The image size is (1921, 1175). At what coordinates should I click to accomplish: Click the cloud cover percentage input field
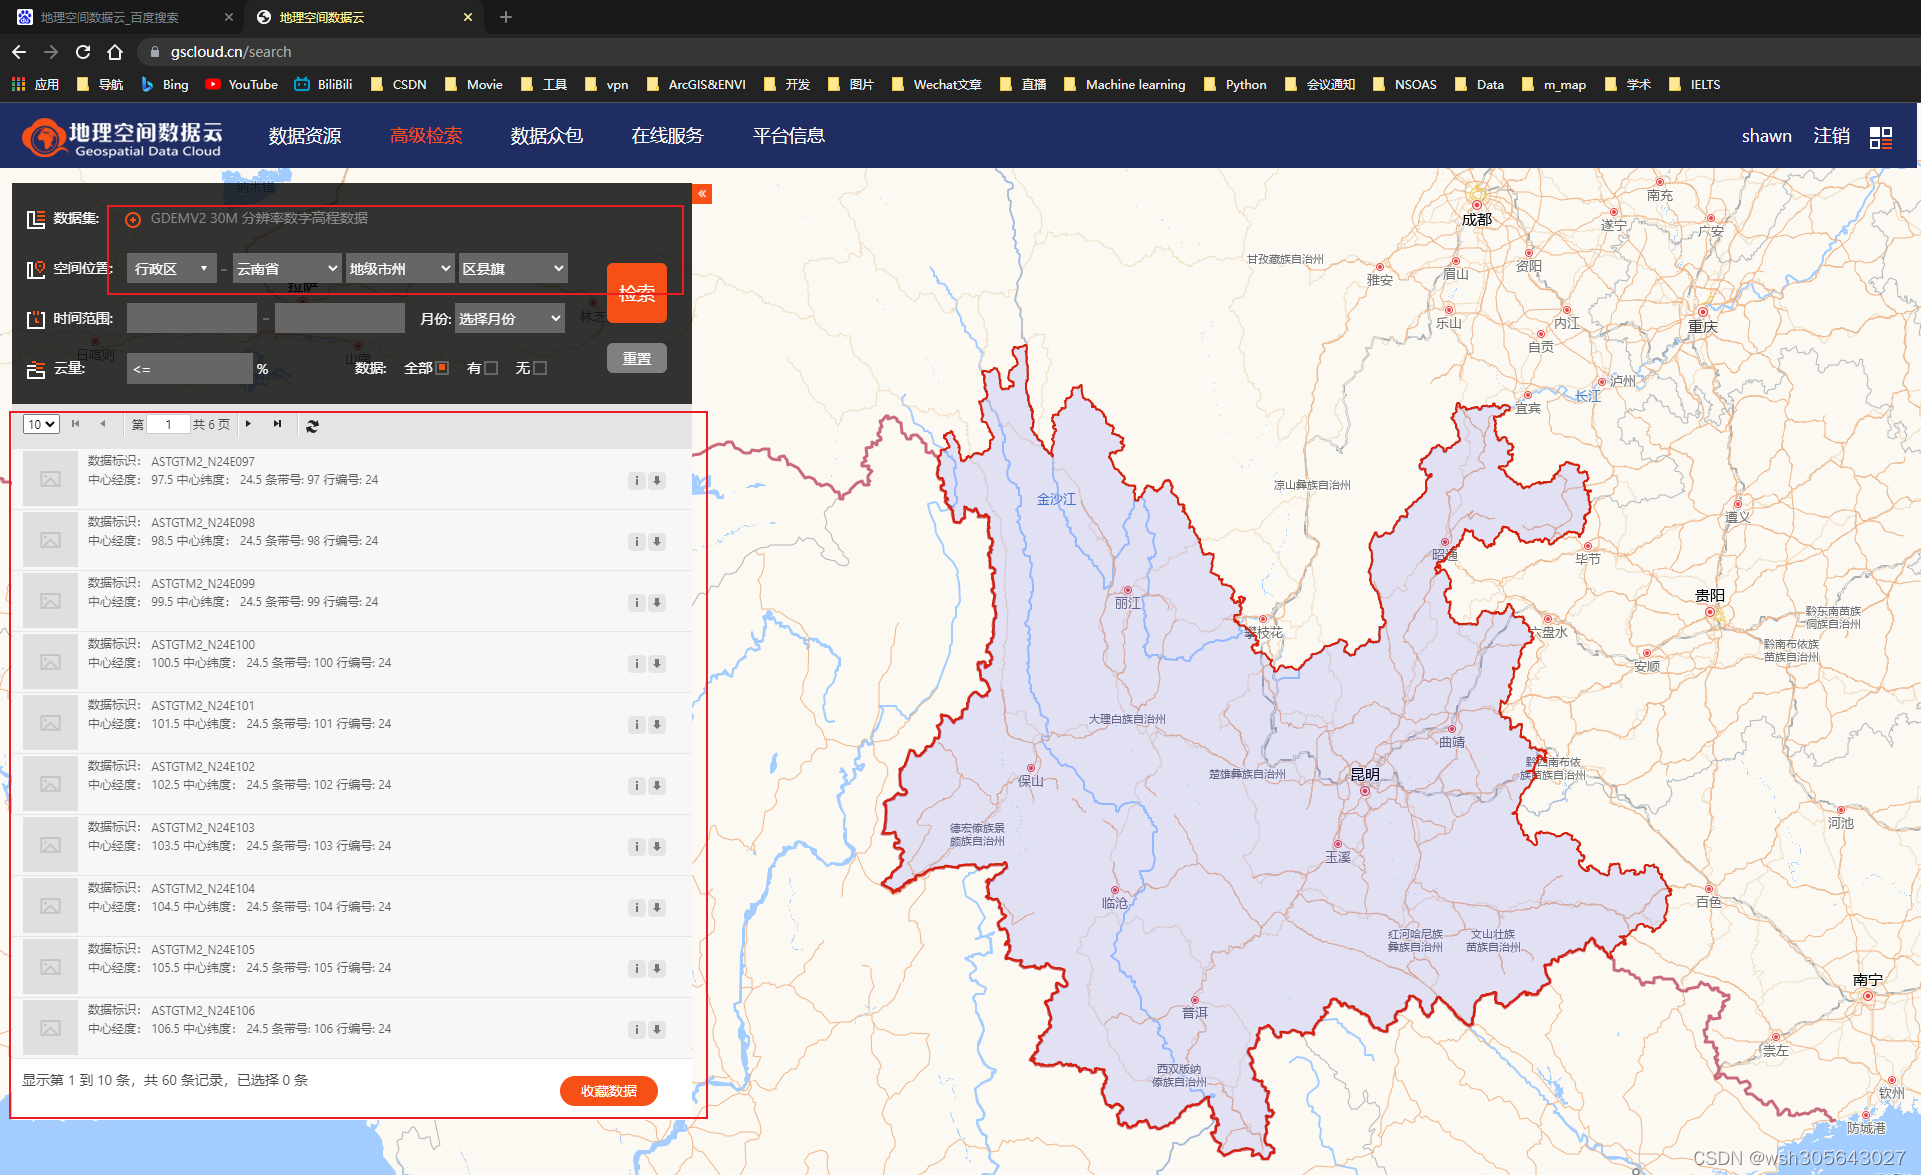(x=190, y=369)
